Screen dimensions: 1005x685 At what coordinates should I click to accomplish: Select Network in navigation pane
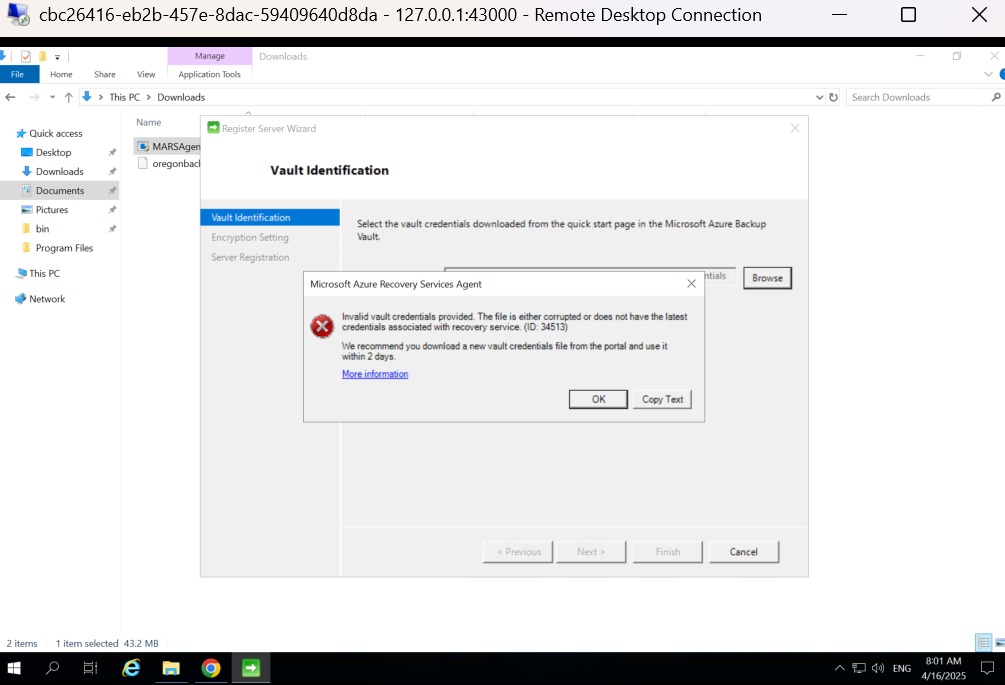tap(47, 299)
